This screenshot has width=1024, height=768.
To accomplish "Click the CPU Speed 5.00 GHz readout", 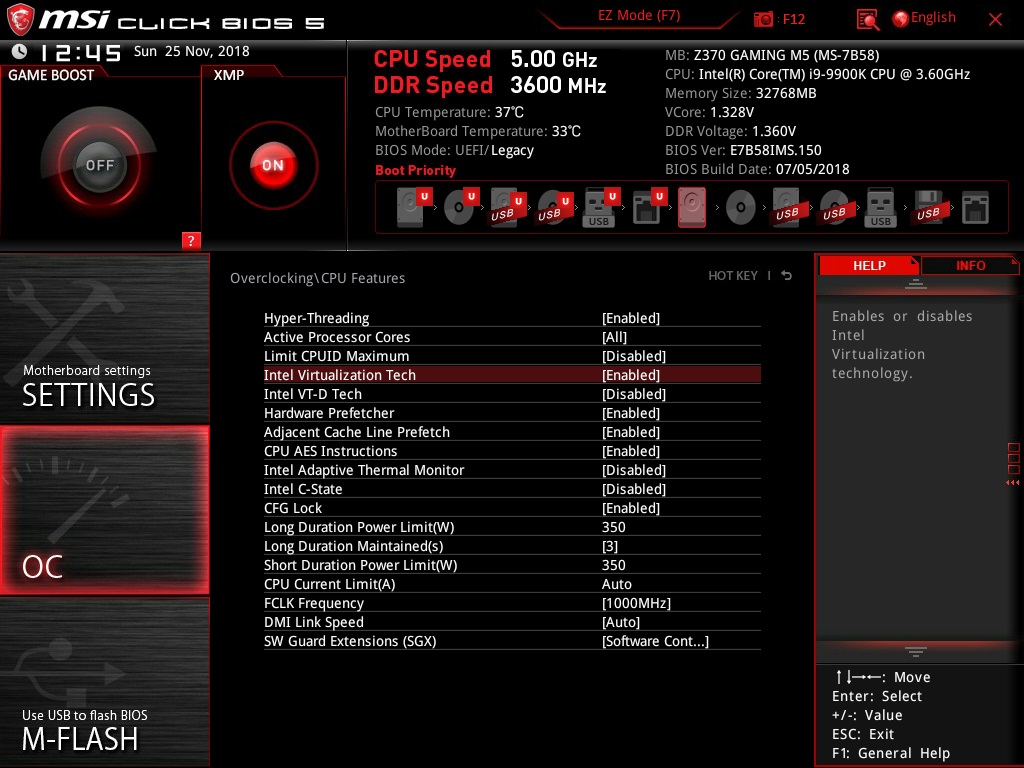I will 485,59.
